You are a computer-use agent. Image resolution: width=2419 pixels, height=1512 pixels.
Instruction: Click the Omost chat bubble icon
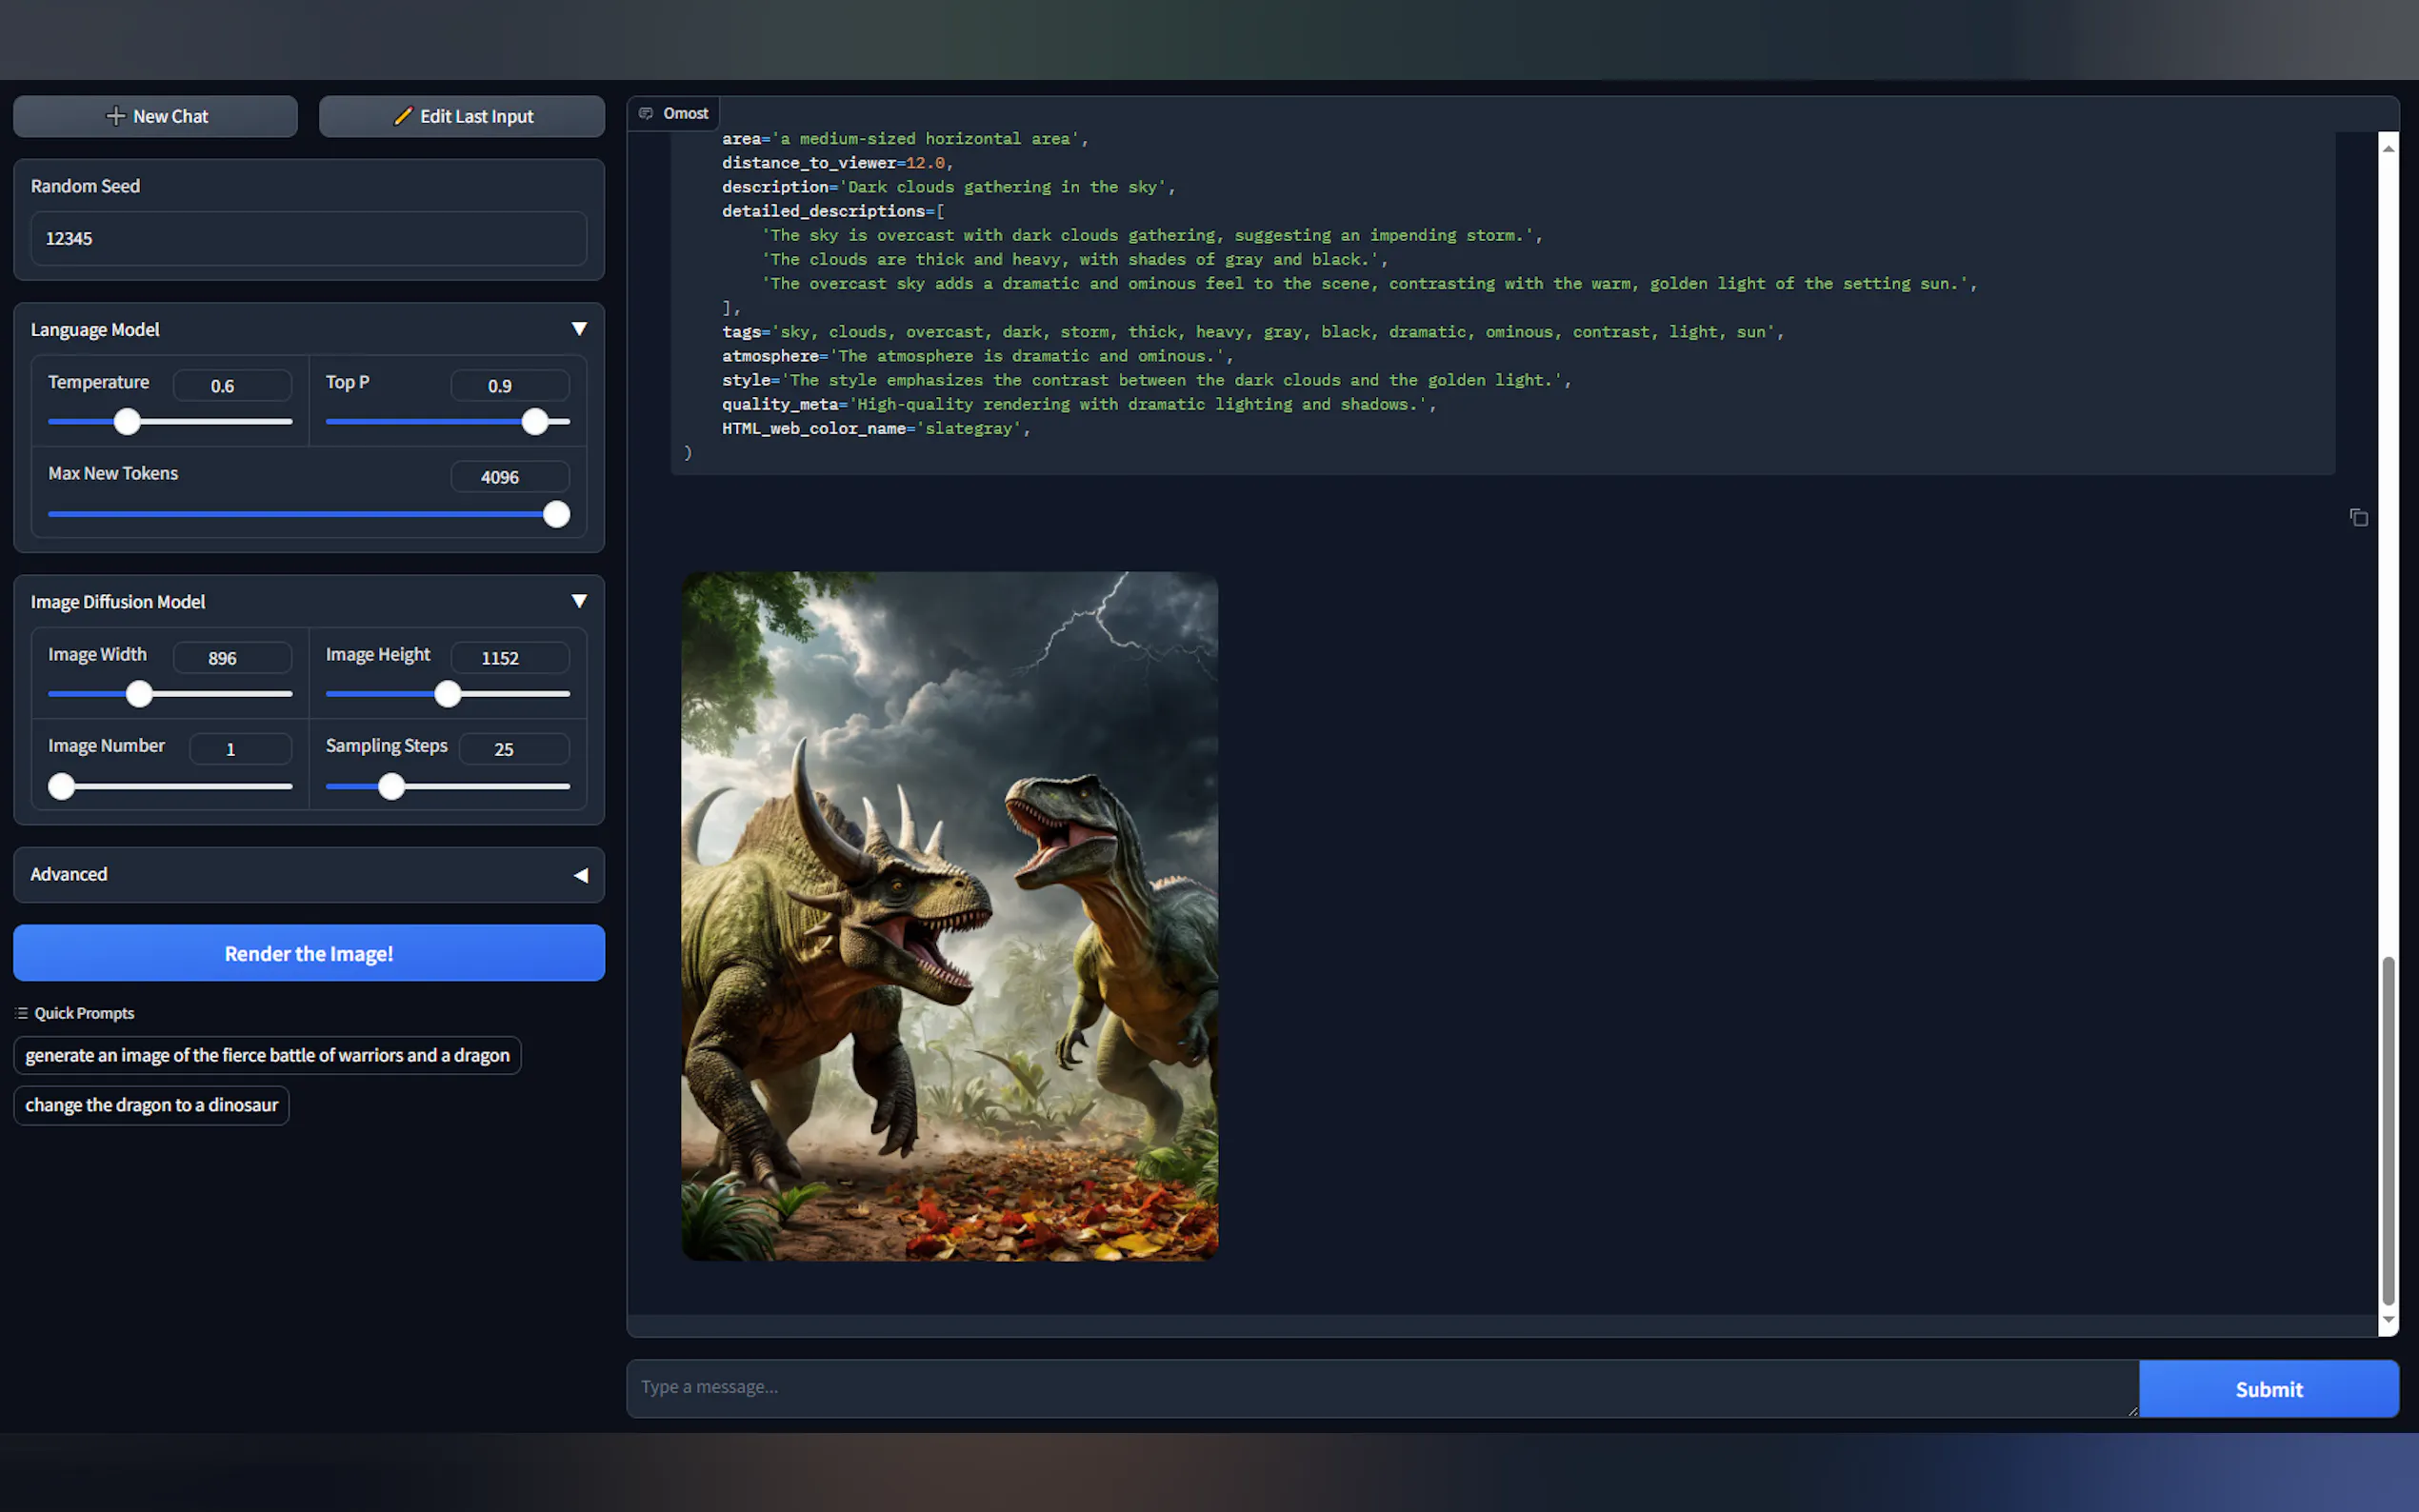click(x=646, y=113)
